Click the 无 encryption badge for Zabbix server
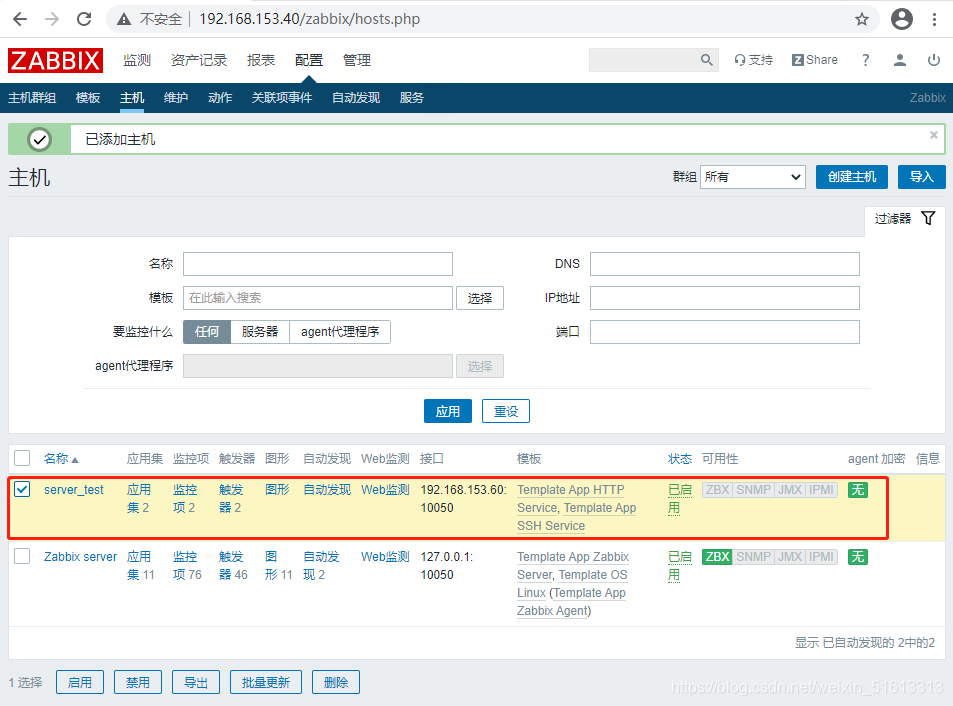Viewport: 953px width, 706px height. pyautogui.click(x=858, y=557)
